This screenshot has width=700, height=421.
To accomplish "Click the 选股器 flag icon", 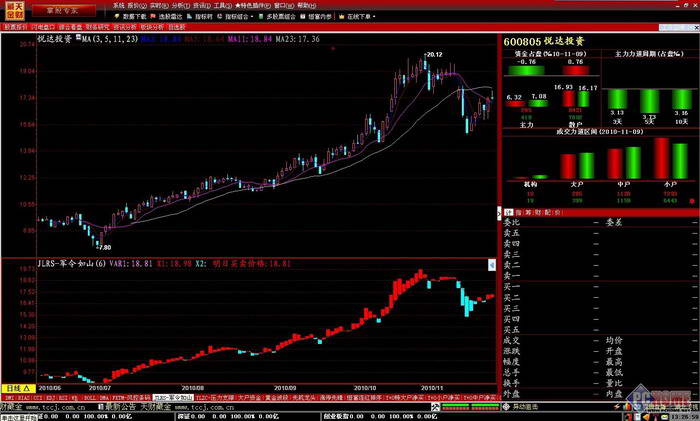I will tap(153, 17).
